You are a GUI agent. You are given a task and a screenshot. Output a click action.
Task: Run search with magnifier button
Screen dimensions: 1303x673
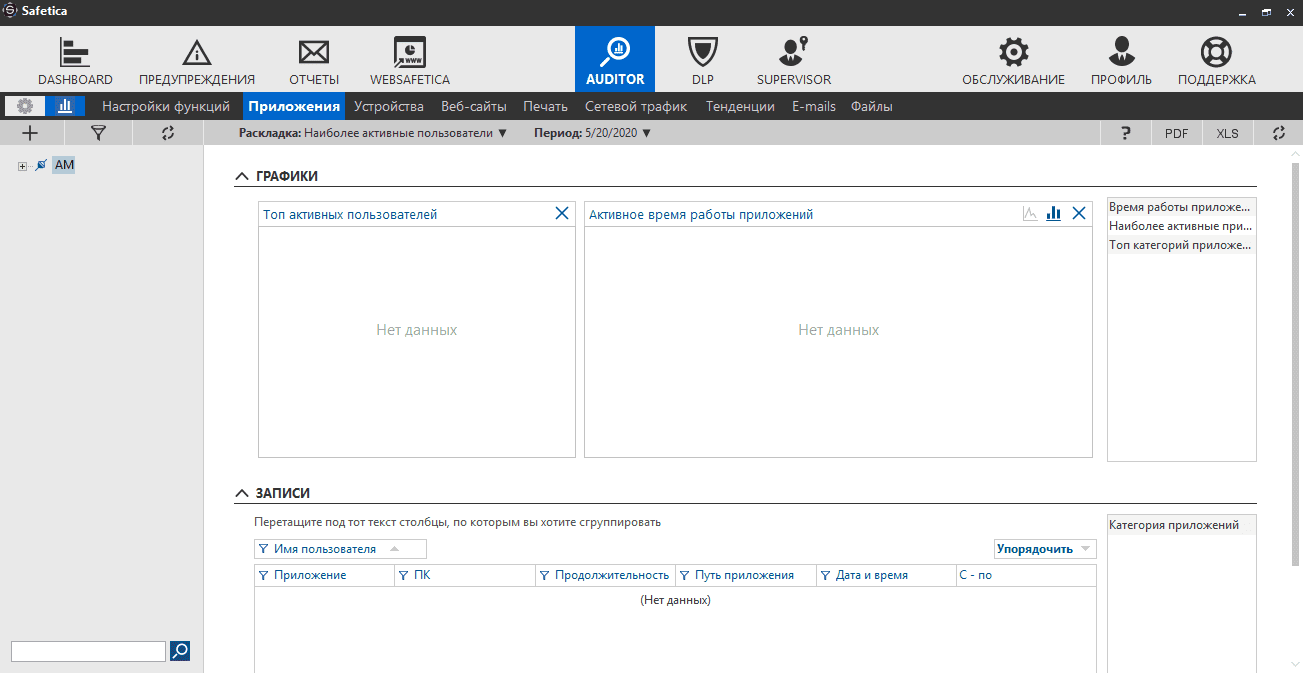point(180,651)
